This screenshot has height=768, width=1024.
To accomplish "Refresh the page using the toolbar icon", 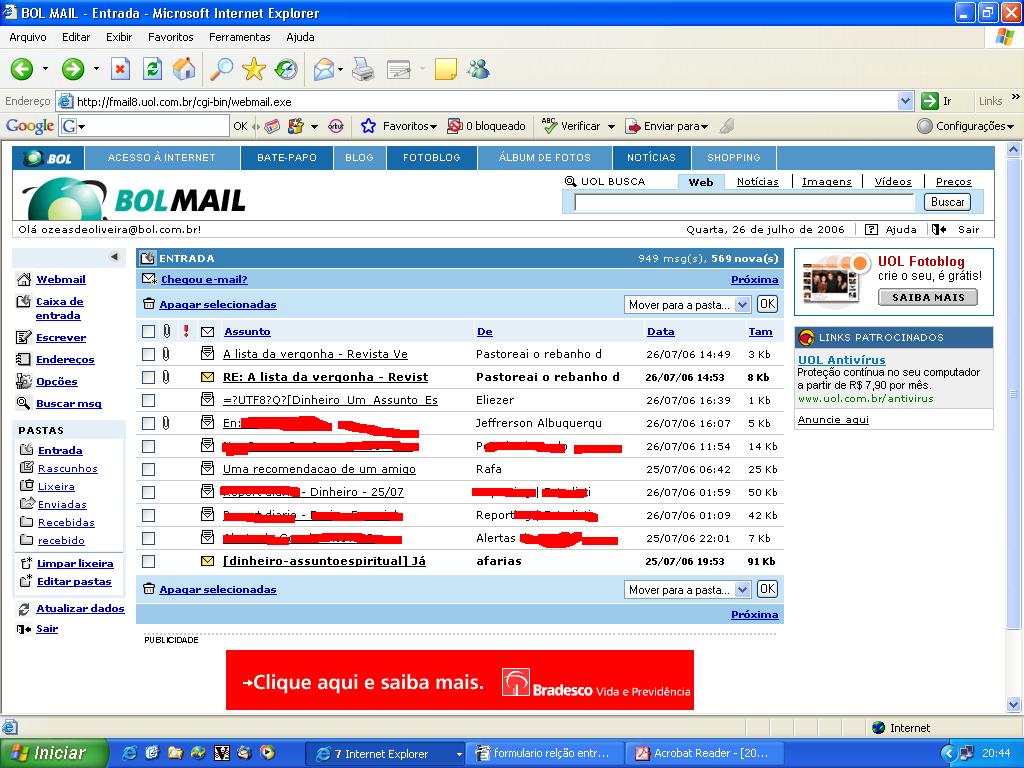I will (x=152, y=69).
